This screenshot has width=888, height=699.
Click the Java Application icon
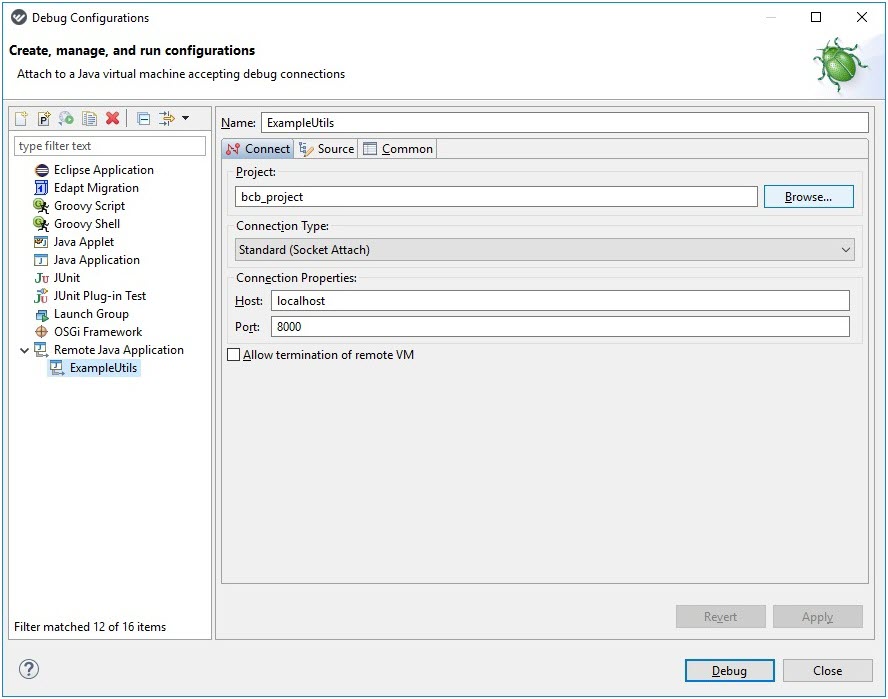[41, 260]
